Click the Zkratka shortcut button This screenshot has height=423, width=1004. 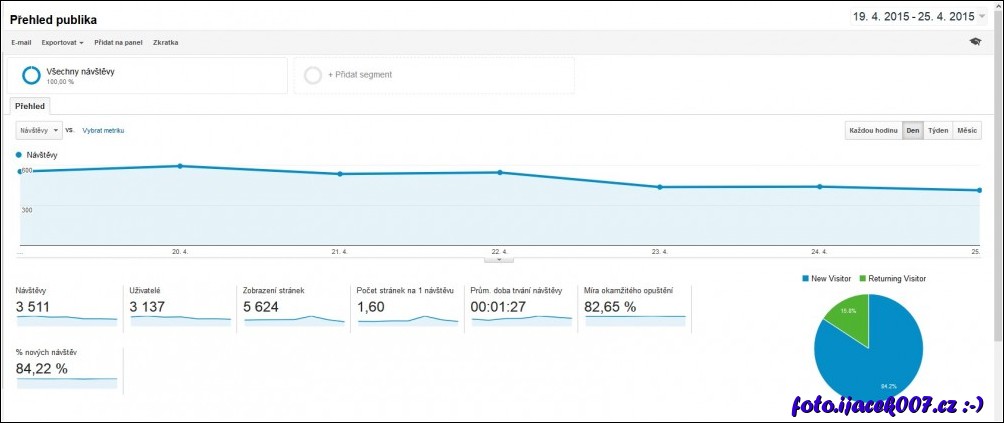pos(166,43)
